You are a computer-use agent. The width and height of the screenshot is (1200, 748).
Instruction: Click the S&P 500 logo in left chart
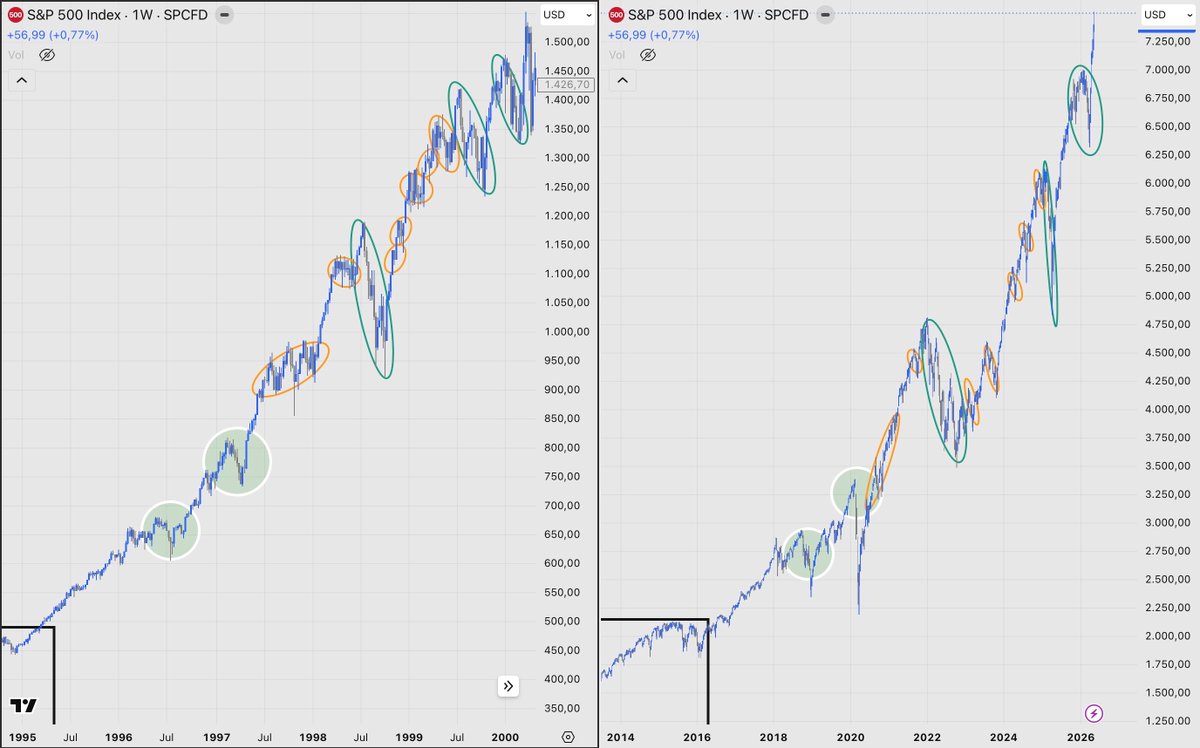coord(16,15)
